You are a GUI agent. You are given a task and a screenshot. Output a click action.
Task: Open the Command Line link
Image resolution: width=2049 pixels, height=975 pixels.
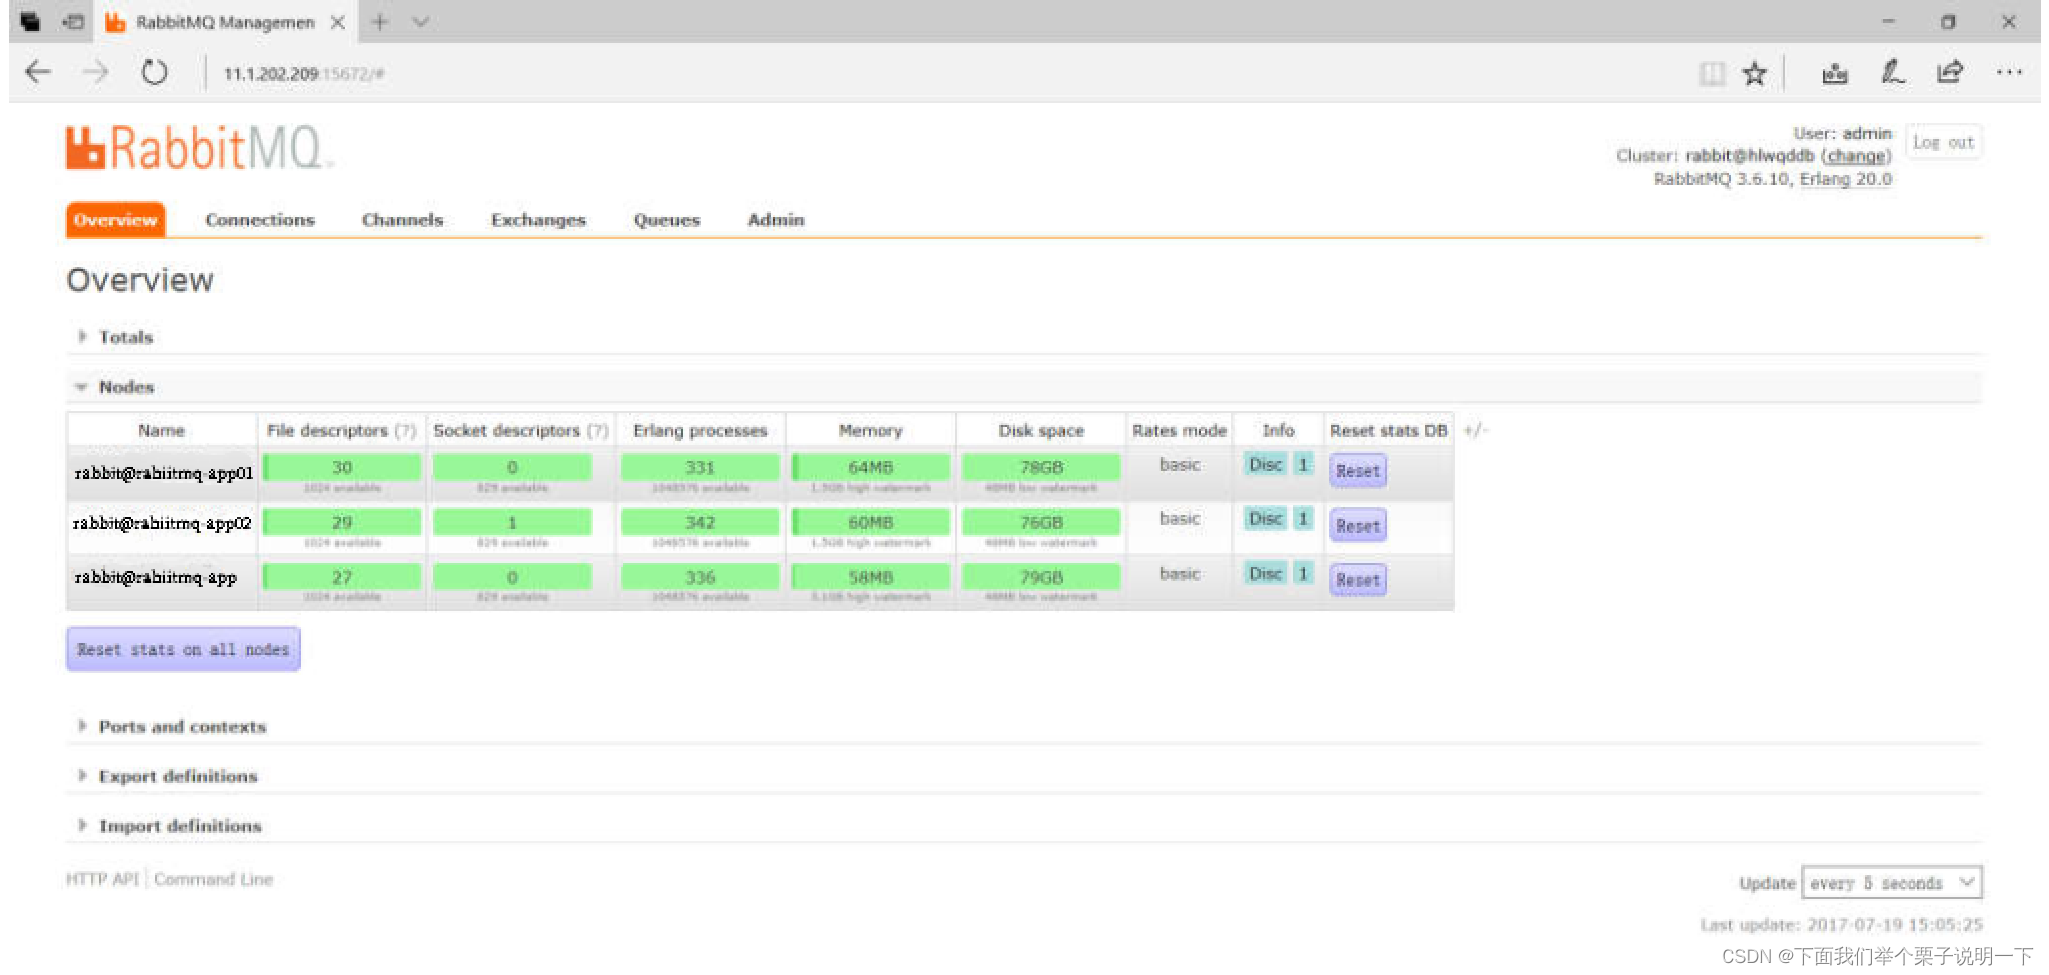tap(213, 880)
